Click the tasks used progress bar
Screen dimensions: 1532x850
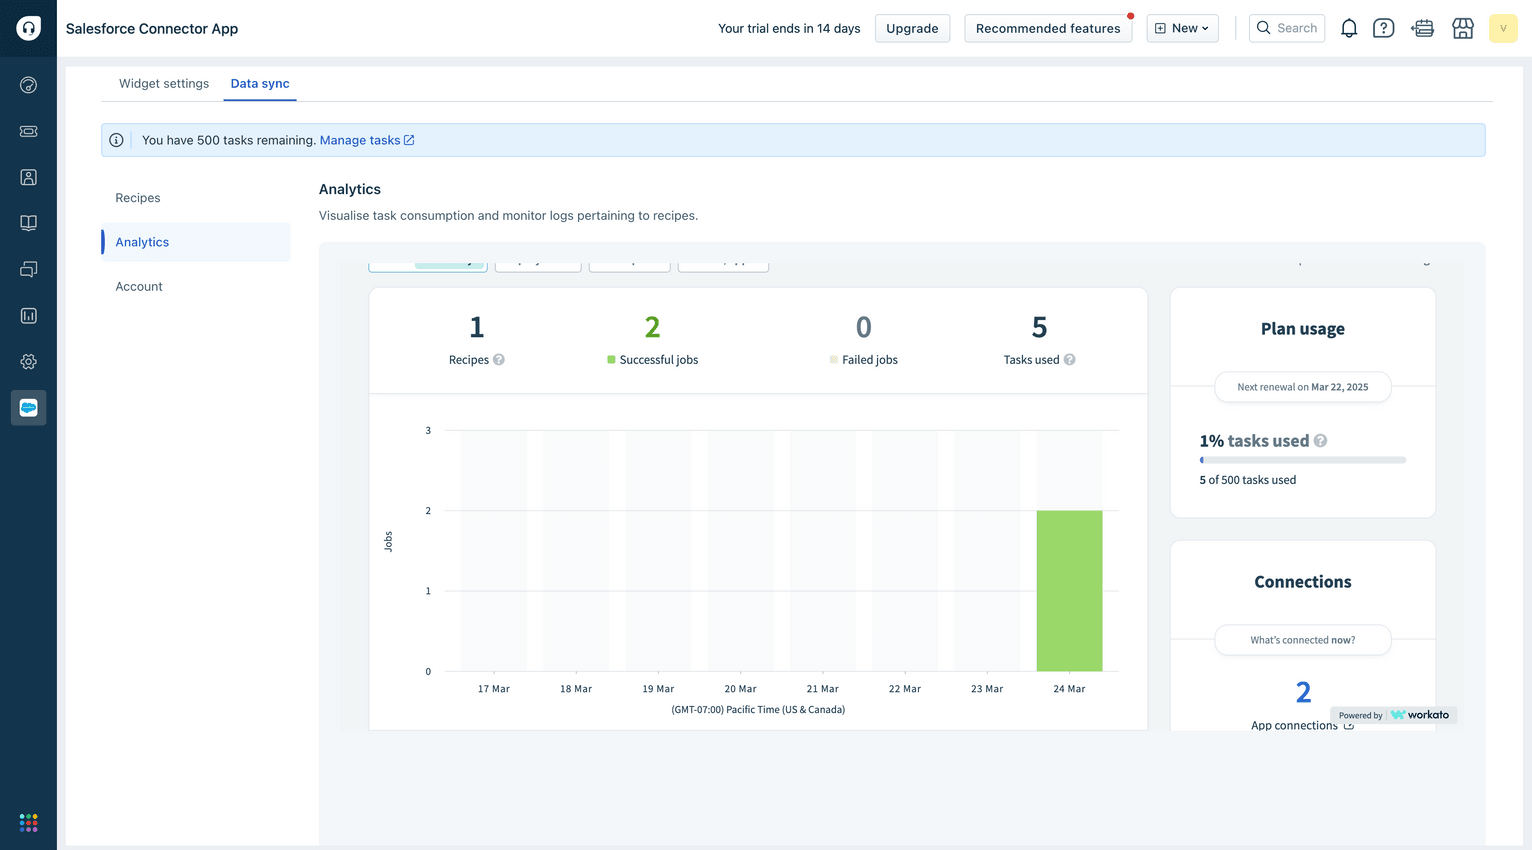point(1303,460)
